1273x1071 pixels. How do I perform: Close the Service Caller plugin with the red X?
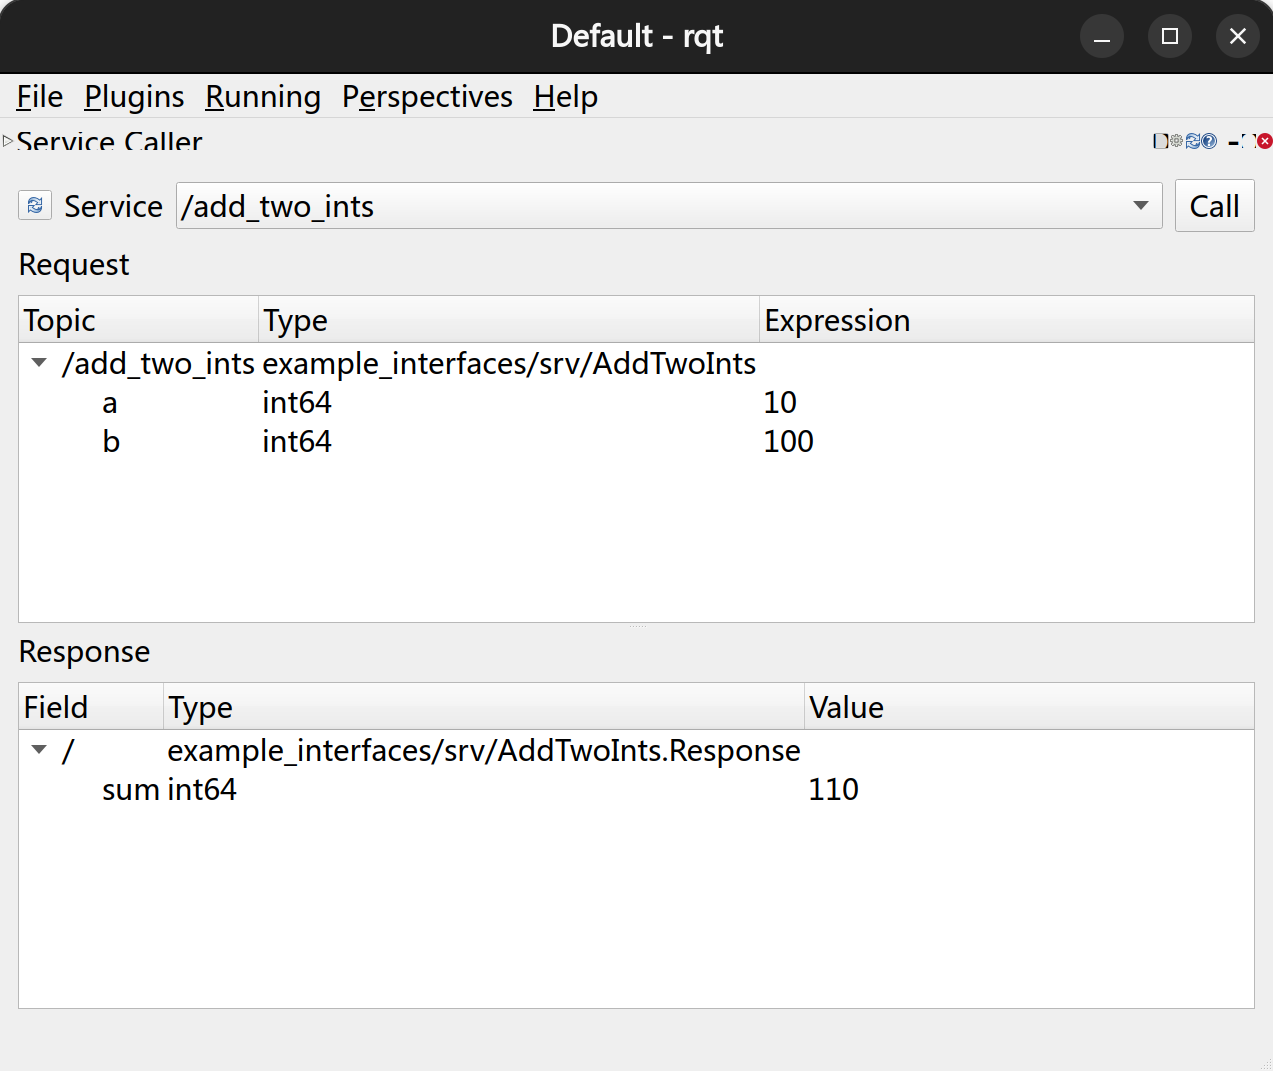coord(1265,141)
